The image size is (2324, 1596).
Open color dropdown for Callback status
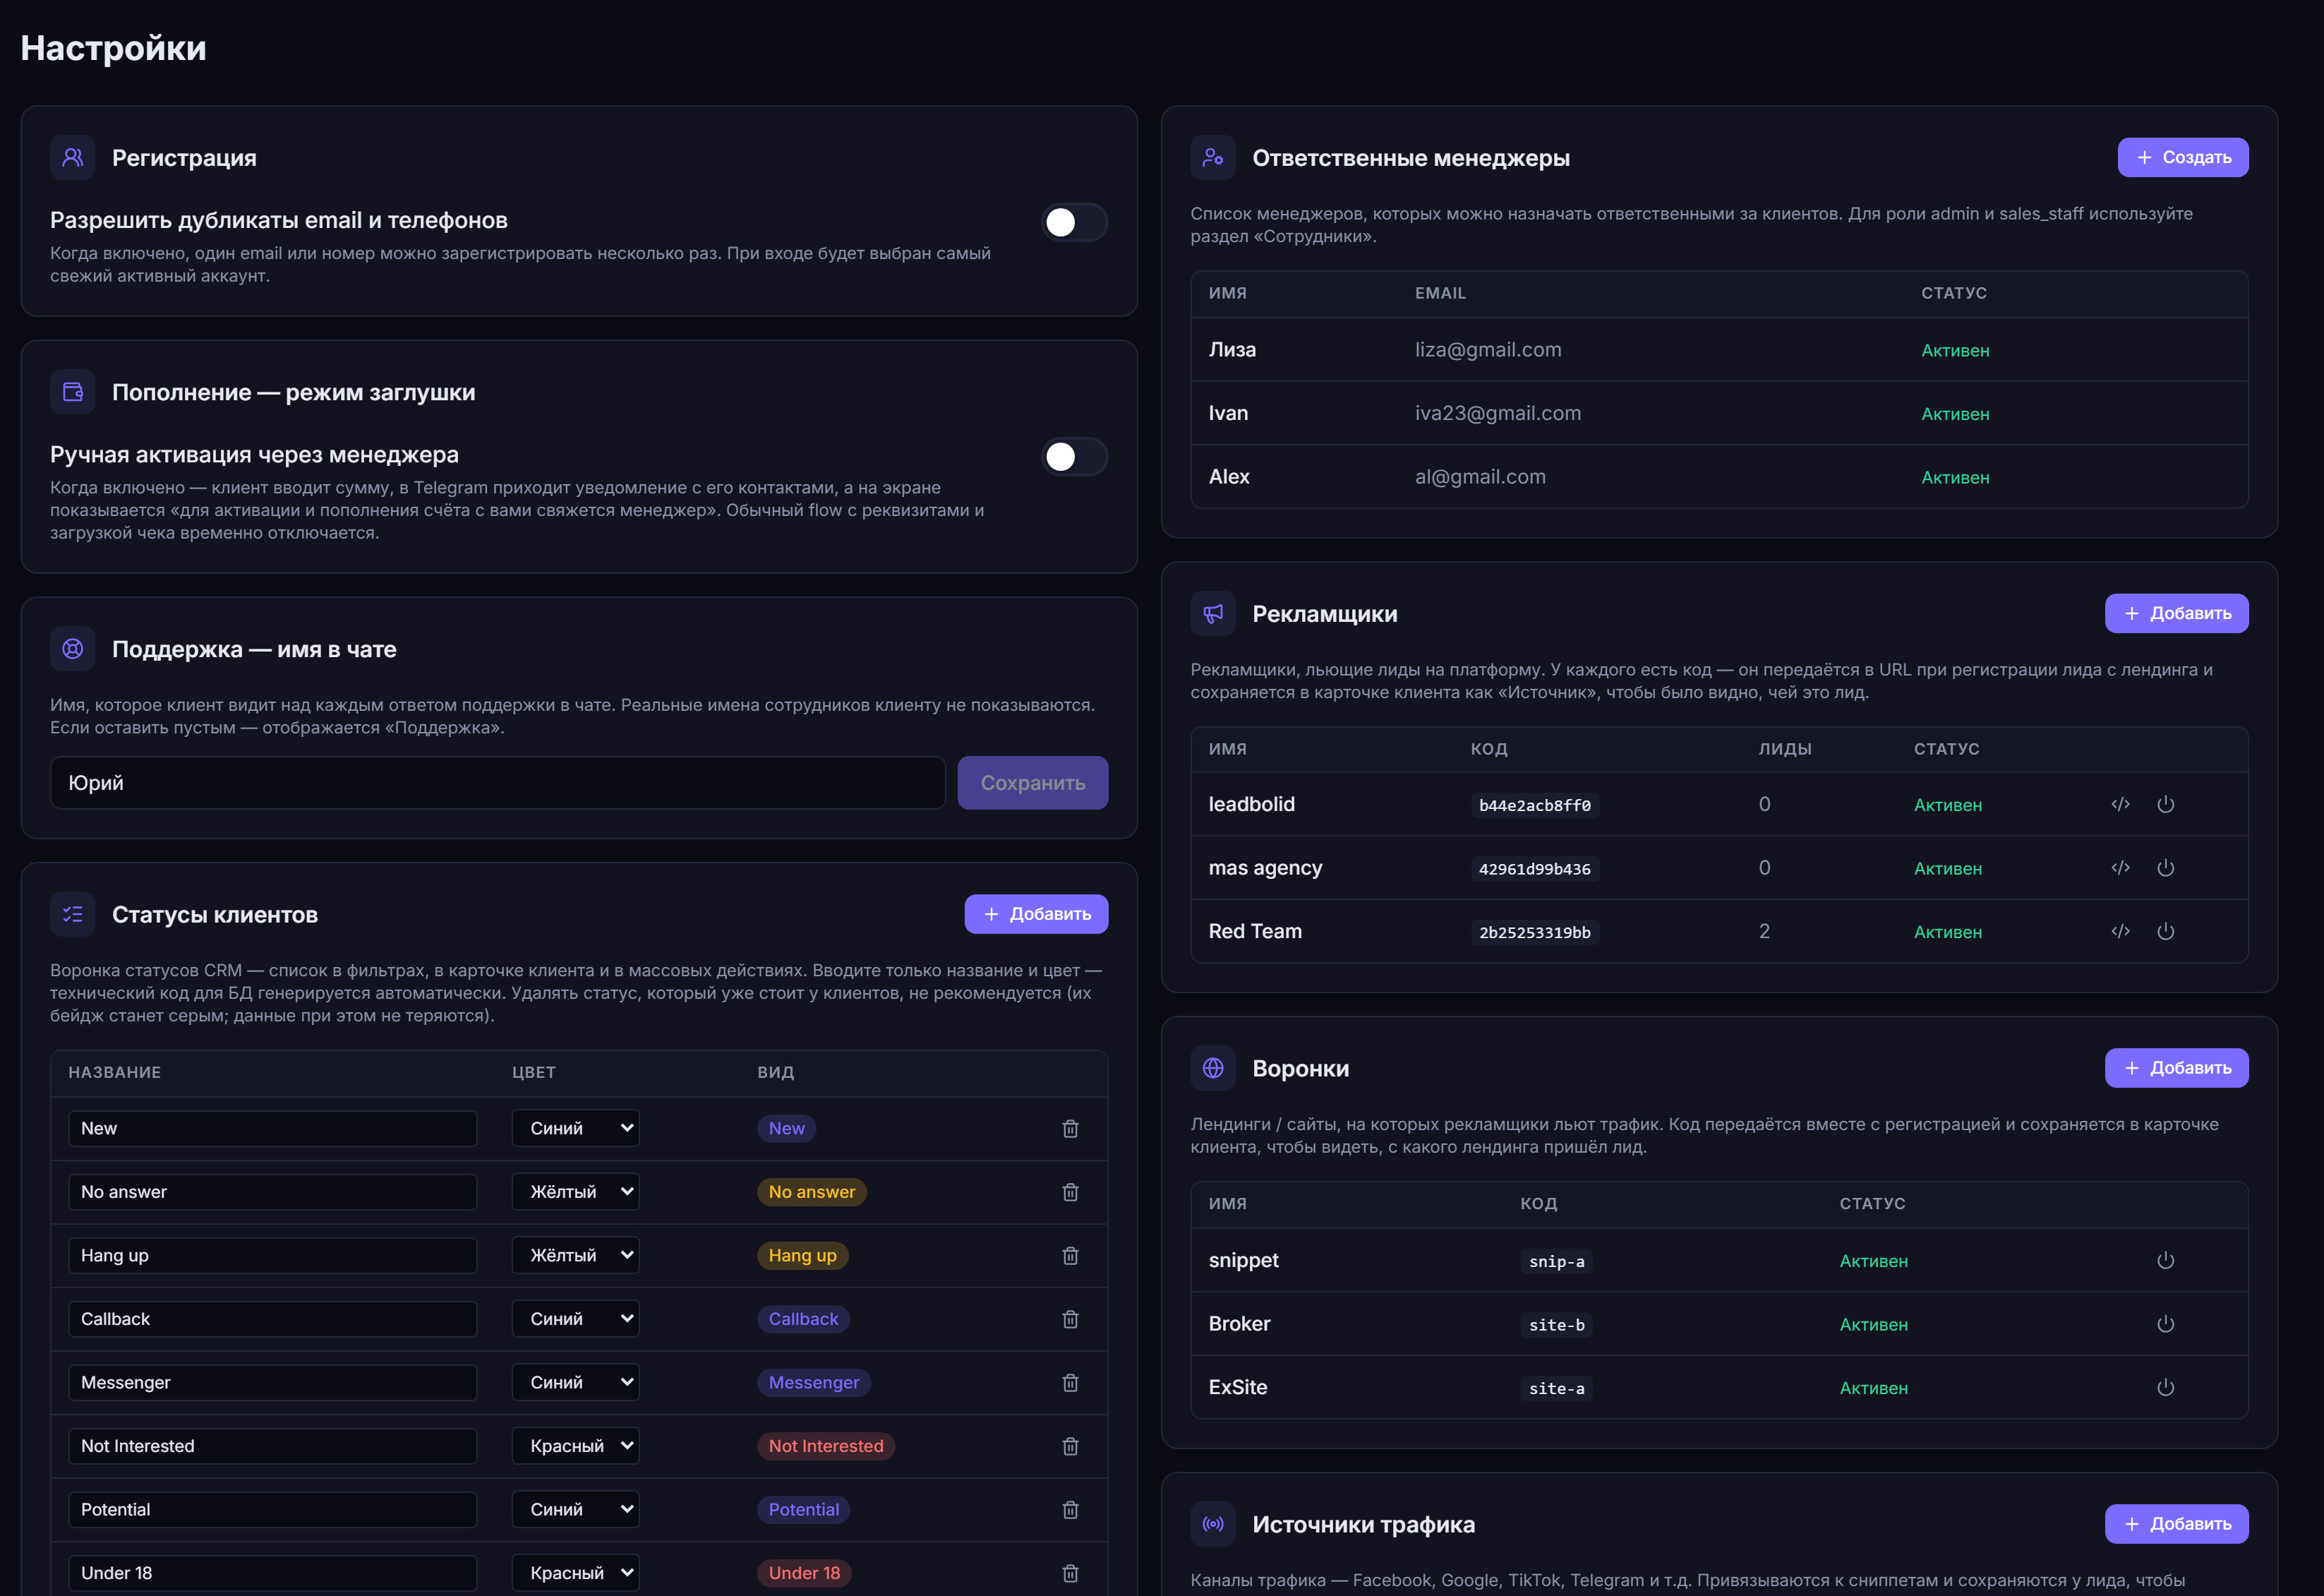point(575,1319)
